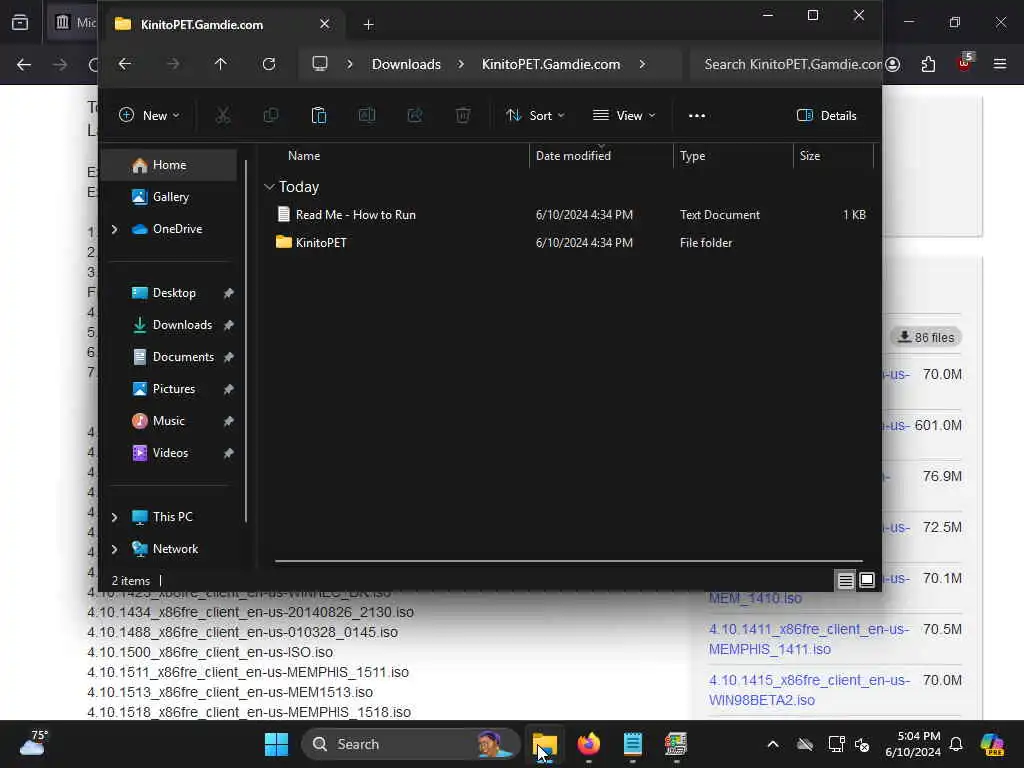Click the Rename icon in the toolbar
Image resolution: width=1024 pixels, height=768 pixels.
pos(367,116)
